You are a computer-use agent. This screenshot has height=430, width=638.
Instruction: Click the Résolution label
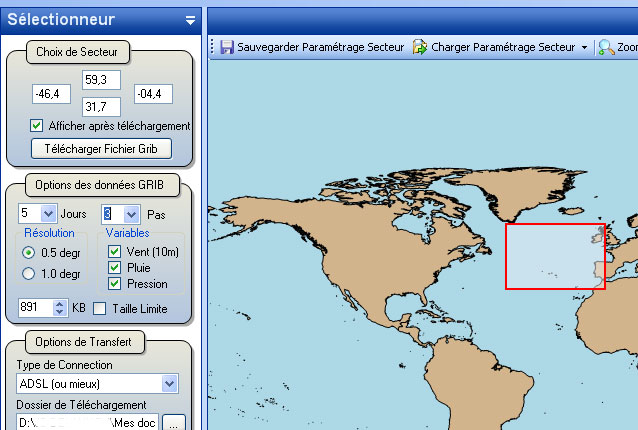pos(49,233)
